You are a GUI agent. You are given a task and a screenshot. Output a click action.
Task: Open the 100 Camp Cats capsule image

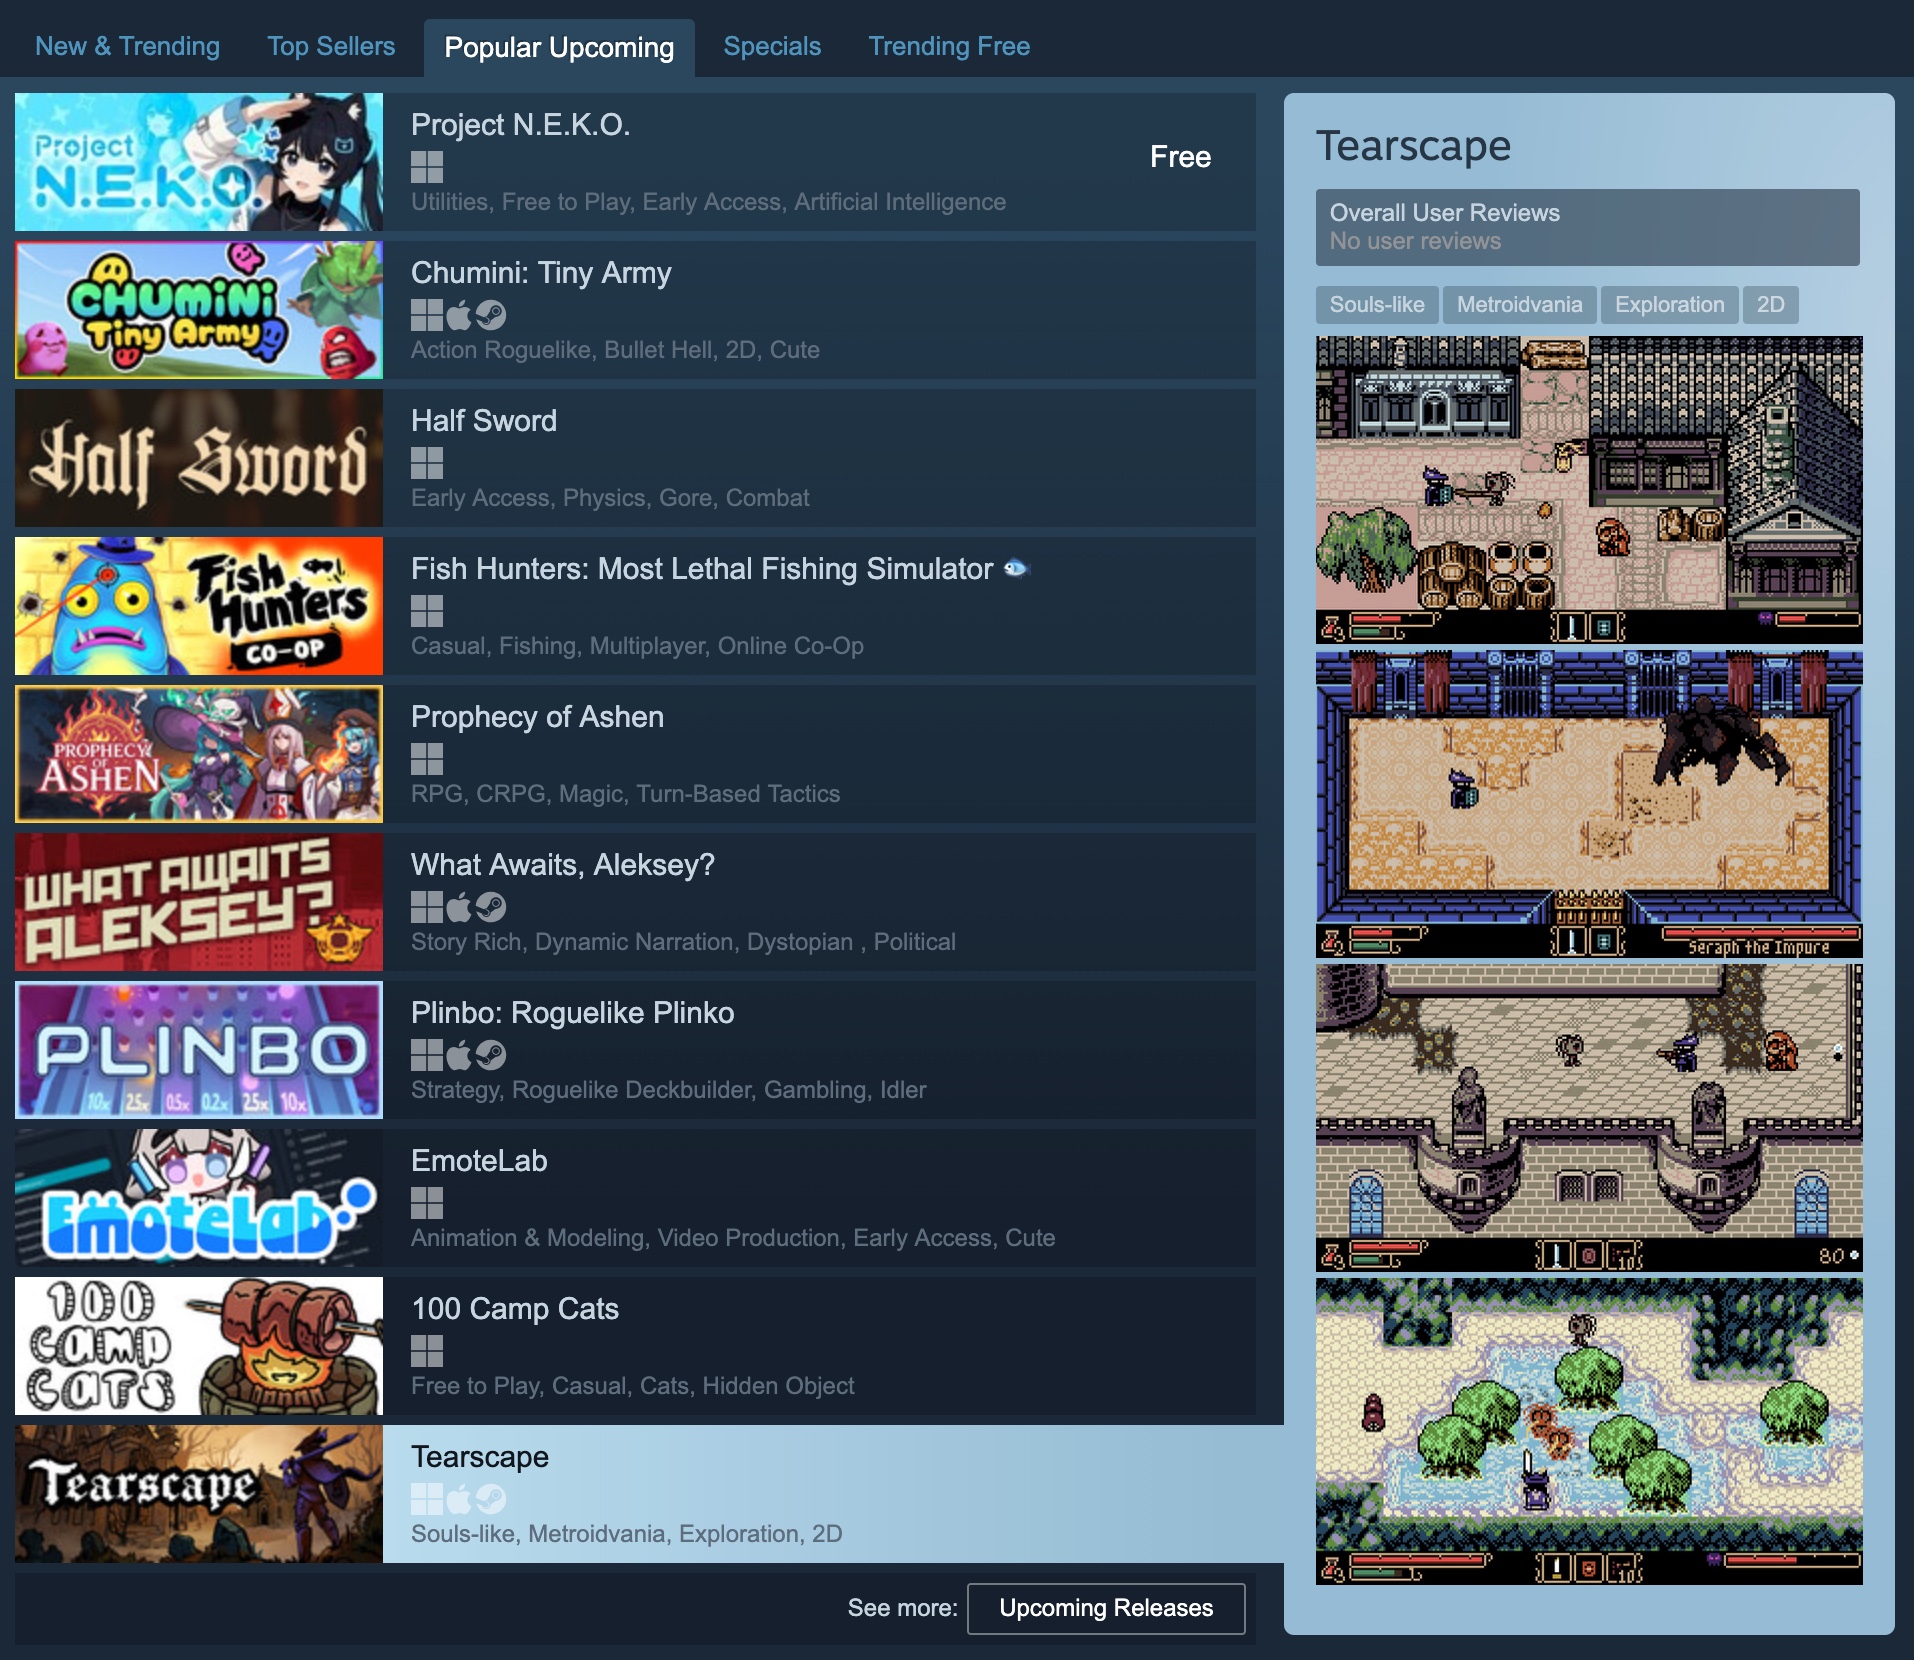(199, 1346)
